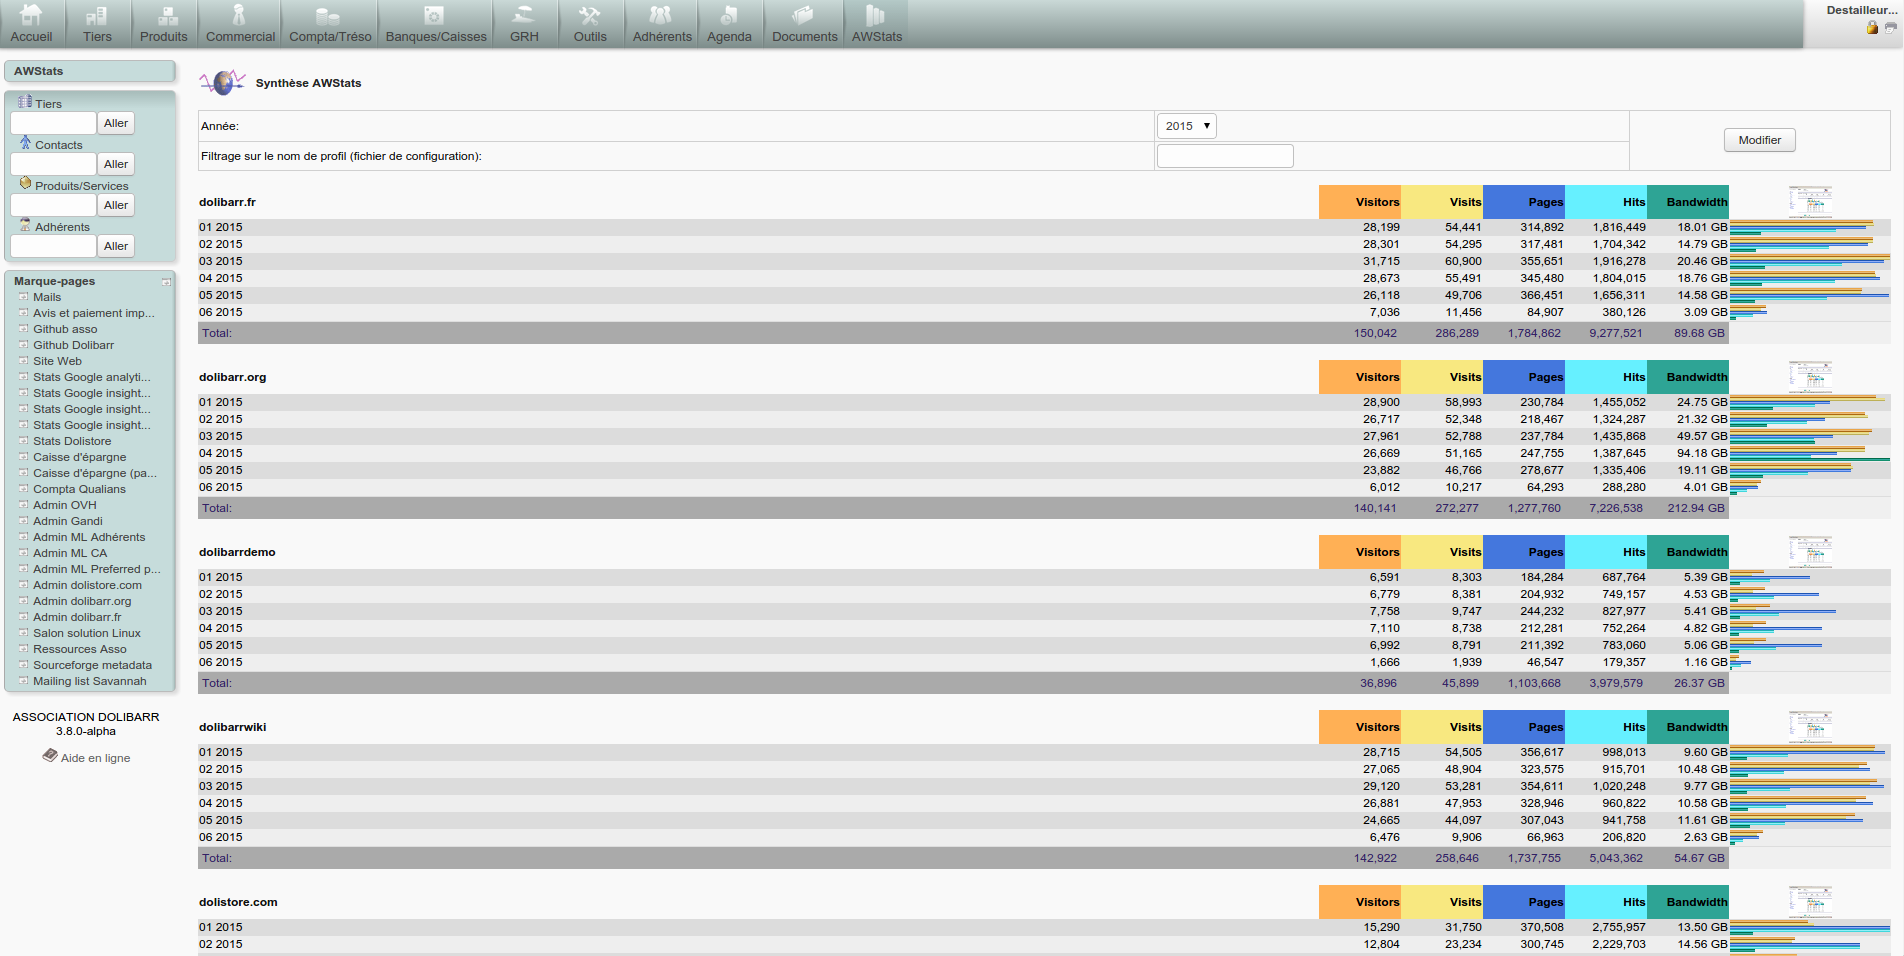The height and width of the screenshot is (956, 1904).
Task: Click the Produits/Services box icon
Action: point(25,184)
